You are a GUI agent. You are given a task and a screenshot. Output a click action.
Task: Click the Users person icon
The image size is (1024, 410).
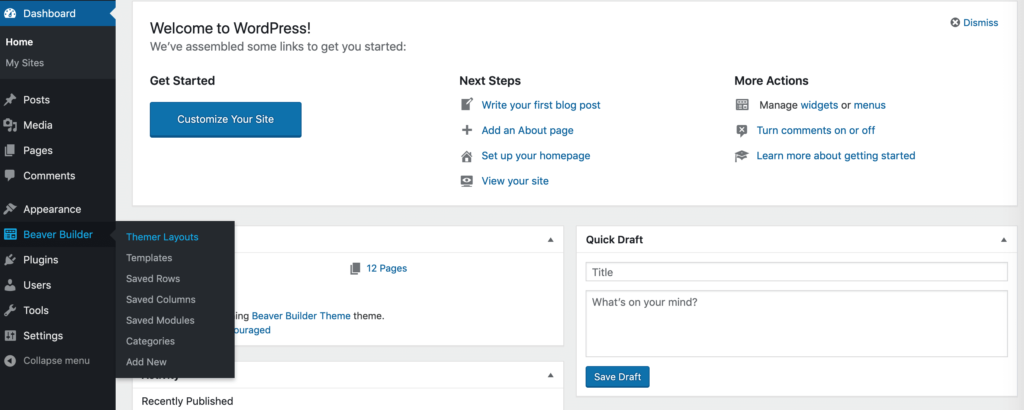point(10,285)
